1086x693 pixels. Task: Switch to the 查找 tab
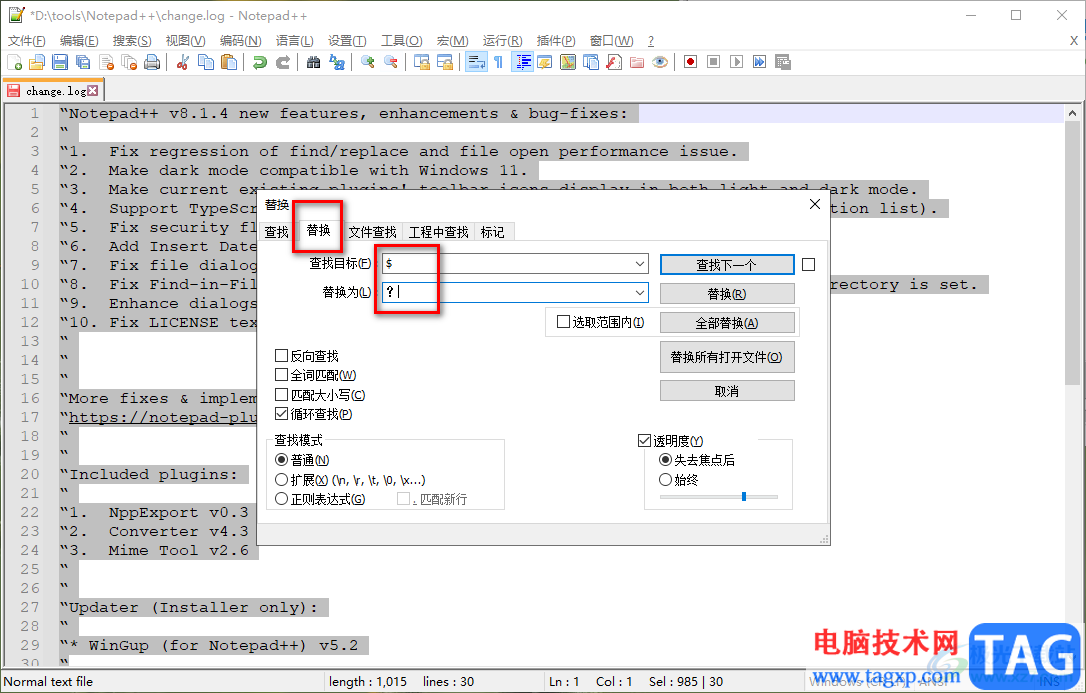click(276, 232)
